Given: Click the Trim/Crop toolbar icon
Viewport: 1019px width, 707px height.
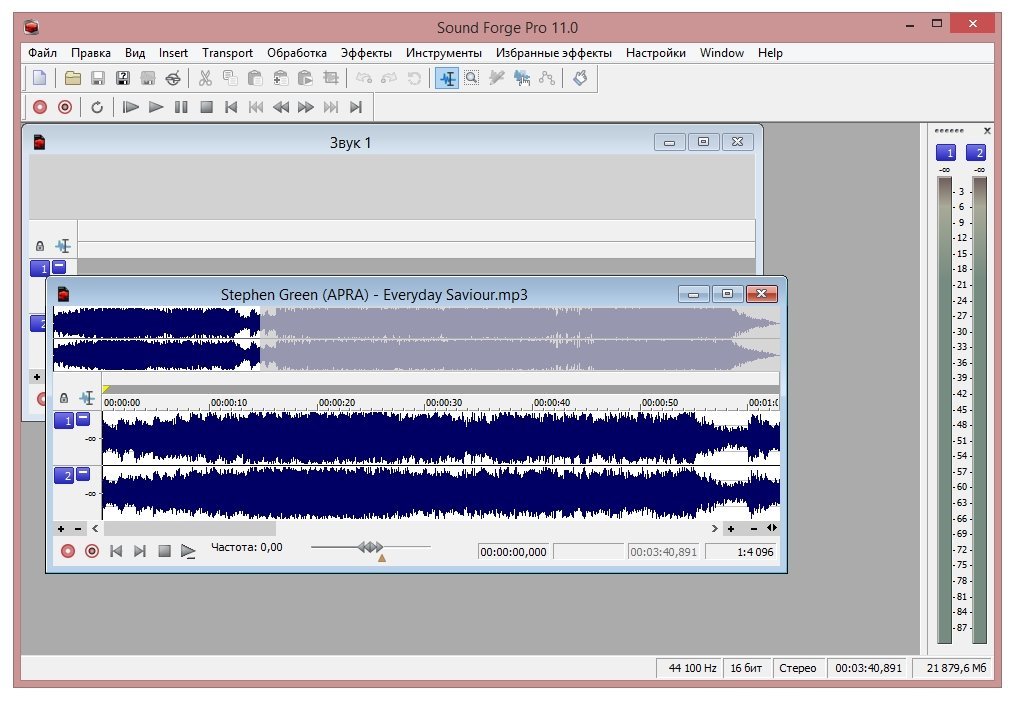Looking at the screenshot, I should pos(331,79).
